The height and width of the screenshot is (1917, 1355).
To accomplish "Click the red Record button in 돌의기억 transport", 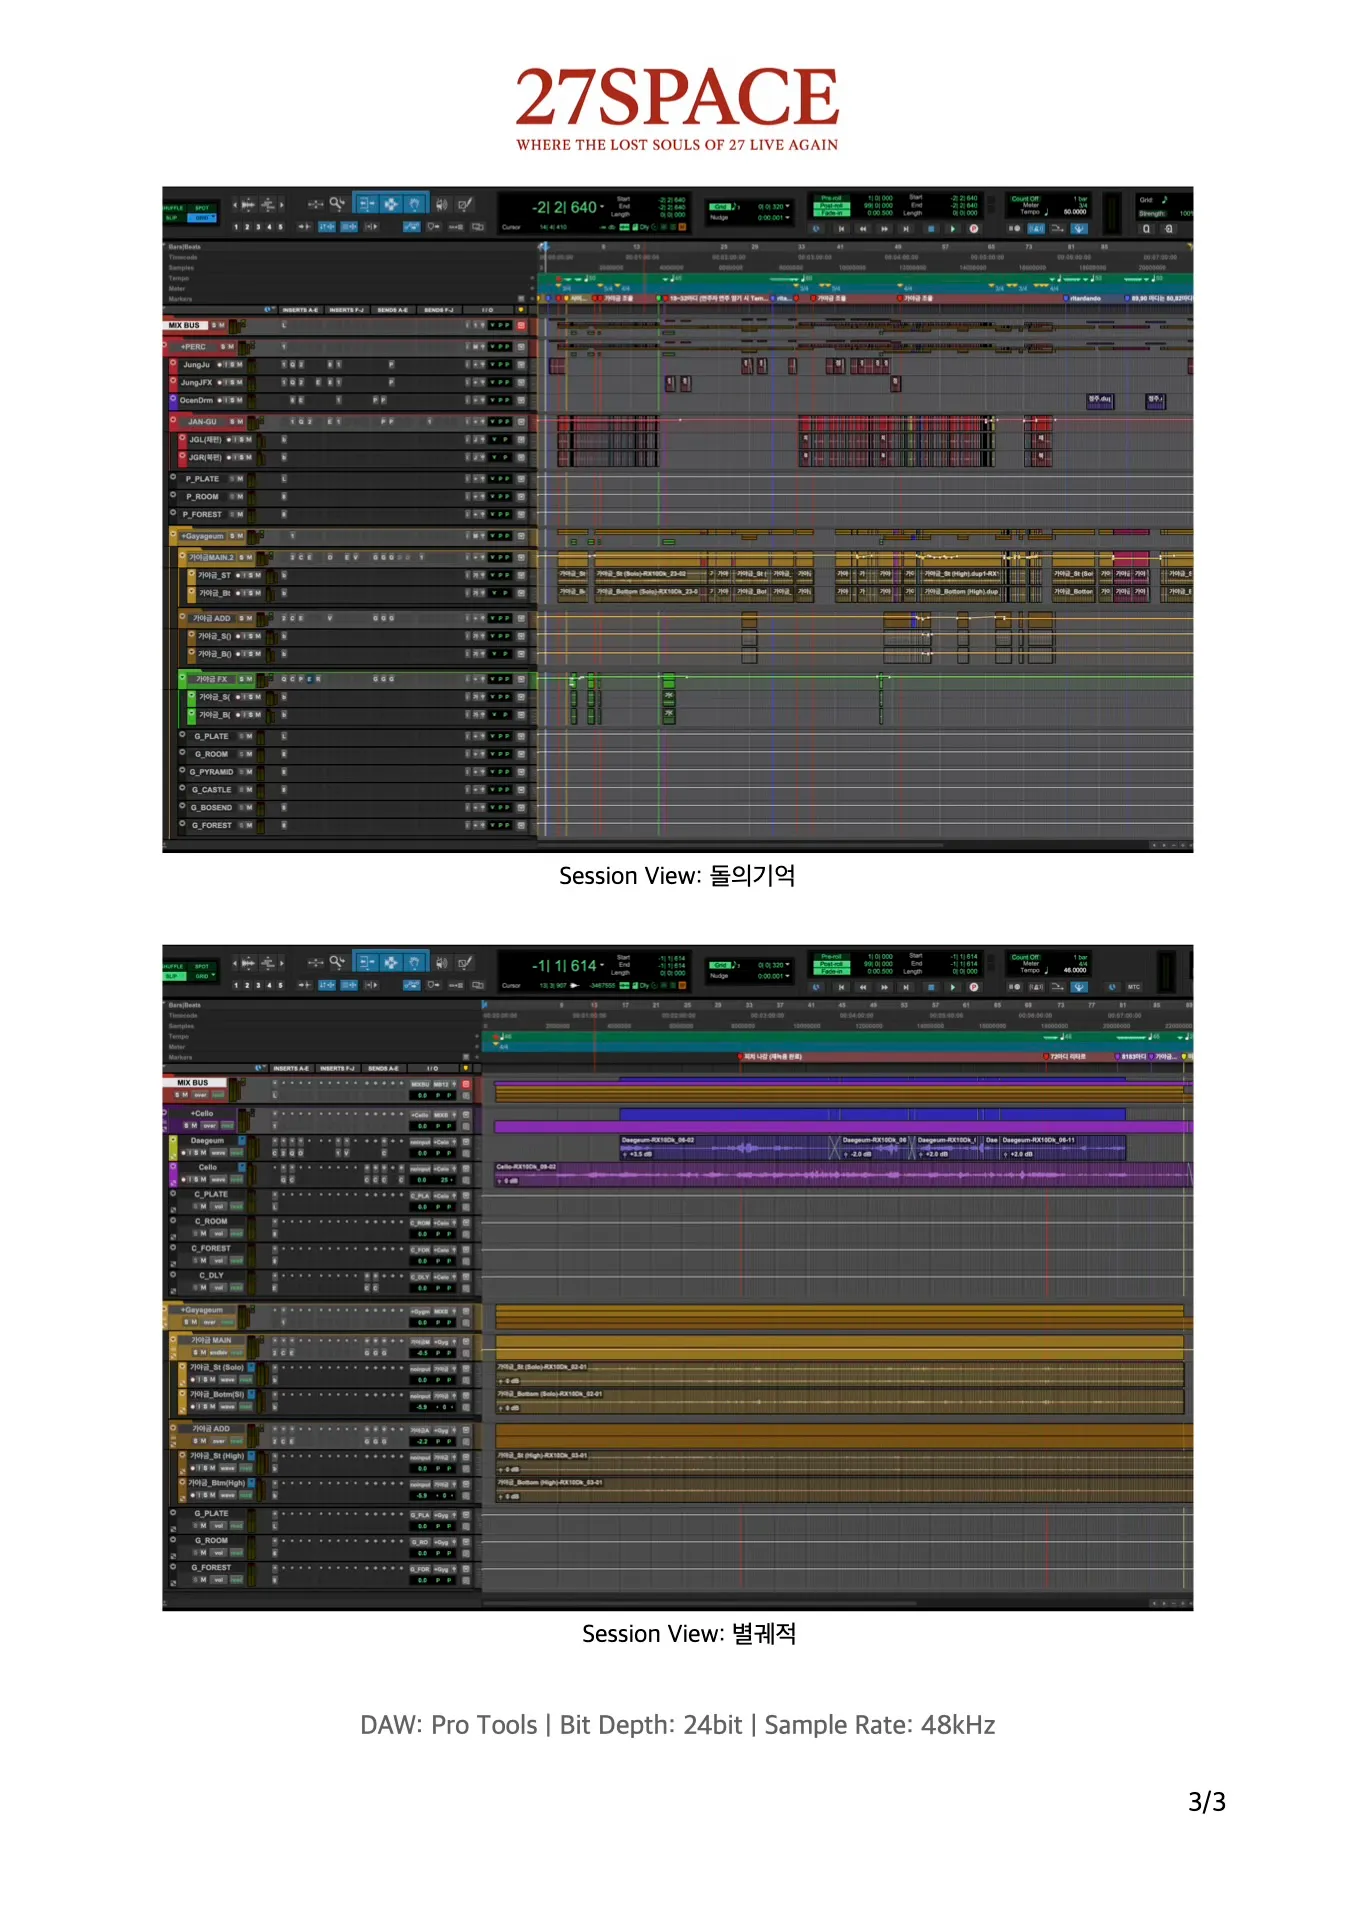I will (x=973, y=229).
